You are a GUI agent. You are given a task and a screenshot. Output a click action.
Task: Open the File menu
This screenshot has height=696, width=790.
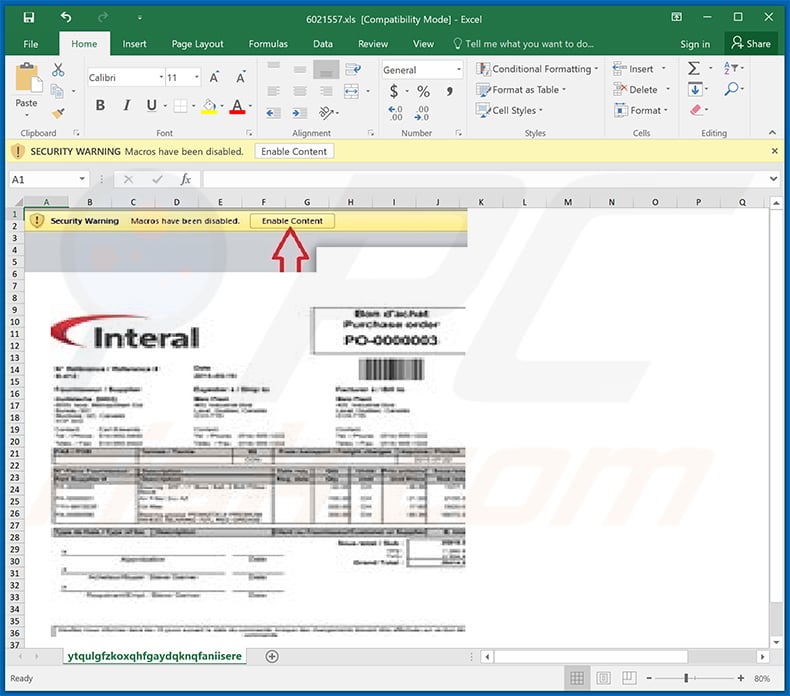click(31, 44)
